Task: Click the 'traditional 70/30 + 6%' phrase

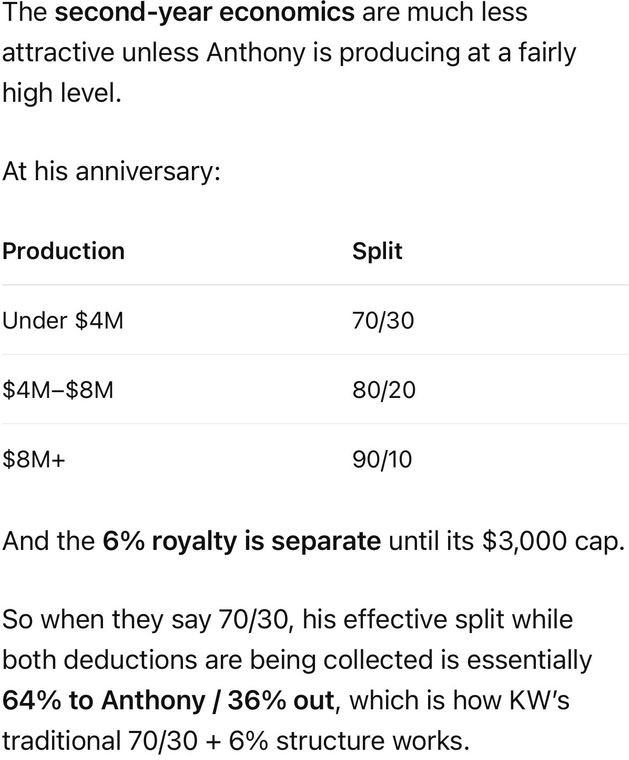Action: click(x=135, y=741)
